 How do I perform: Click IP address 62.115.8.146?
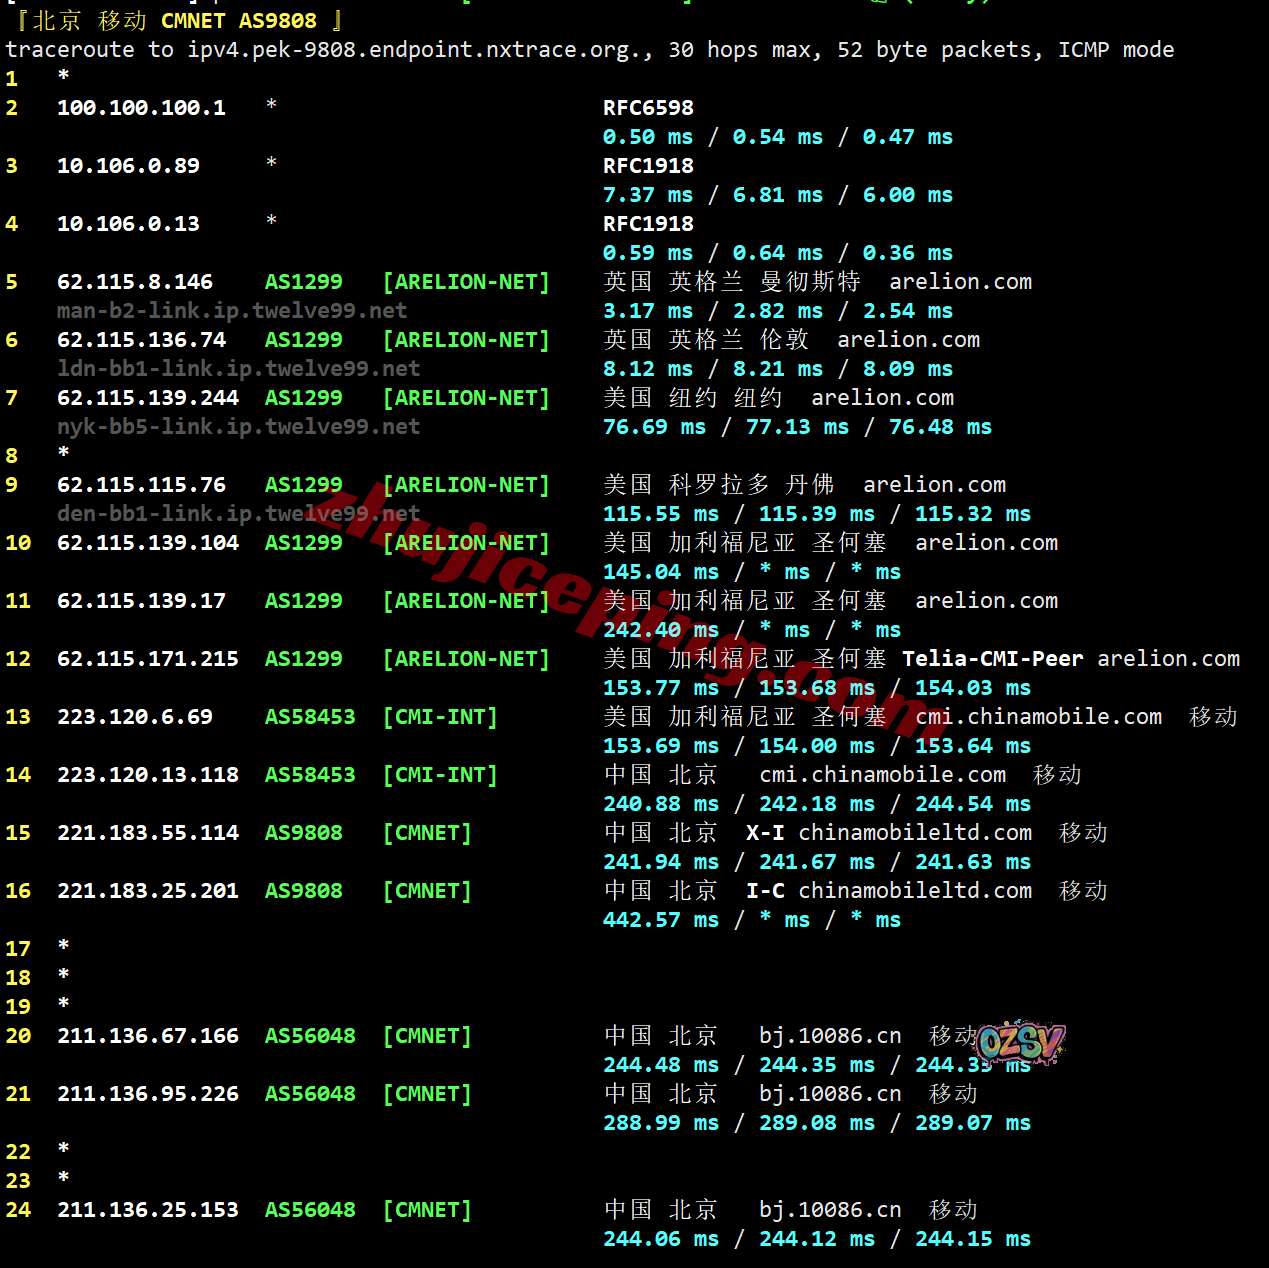[x=135, y=282]
